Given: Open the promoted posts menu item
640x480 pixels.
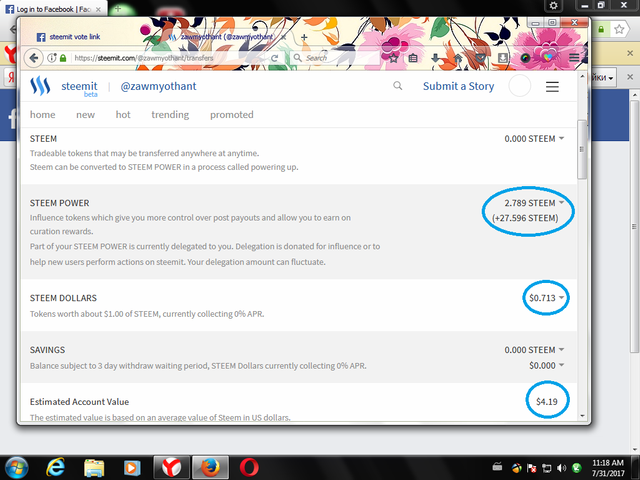Looking at the screenshot, I should [231, 115].
